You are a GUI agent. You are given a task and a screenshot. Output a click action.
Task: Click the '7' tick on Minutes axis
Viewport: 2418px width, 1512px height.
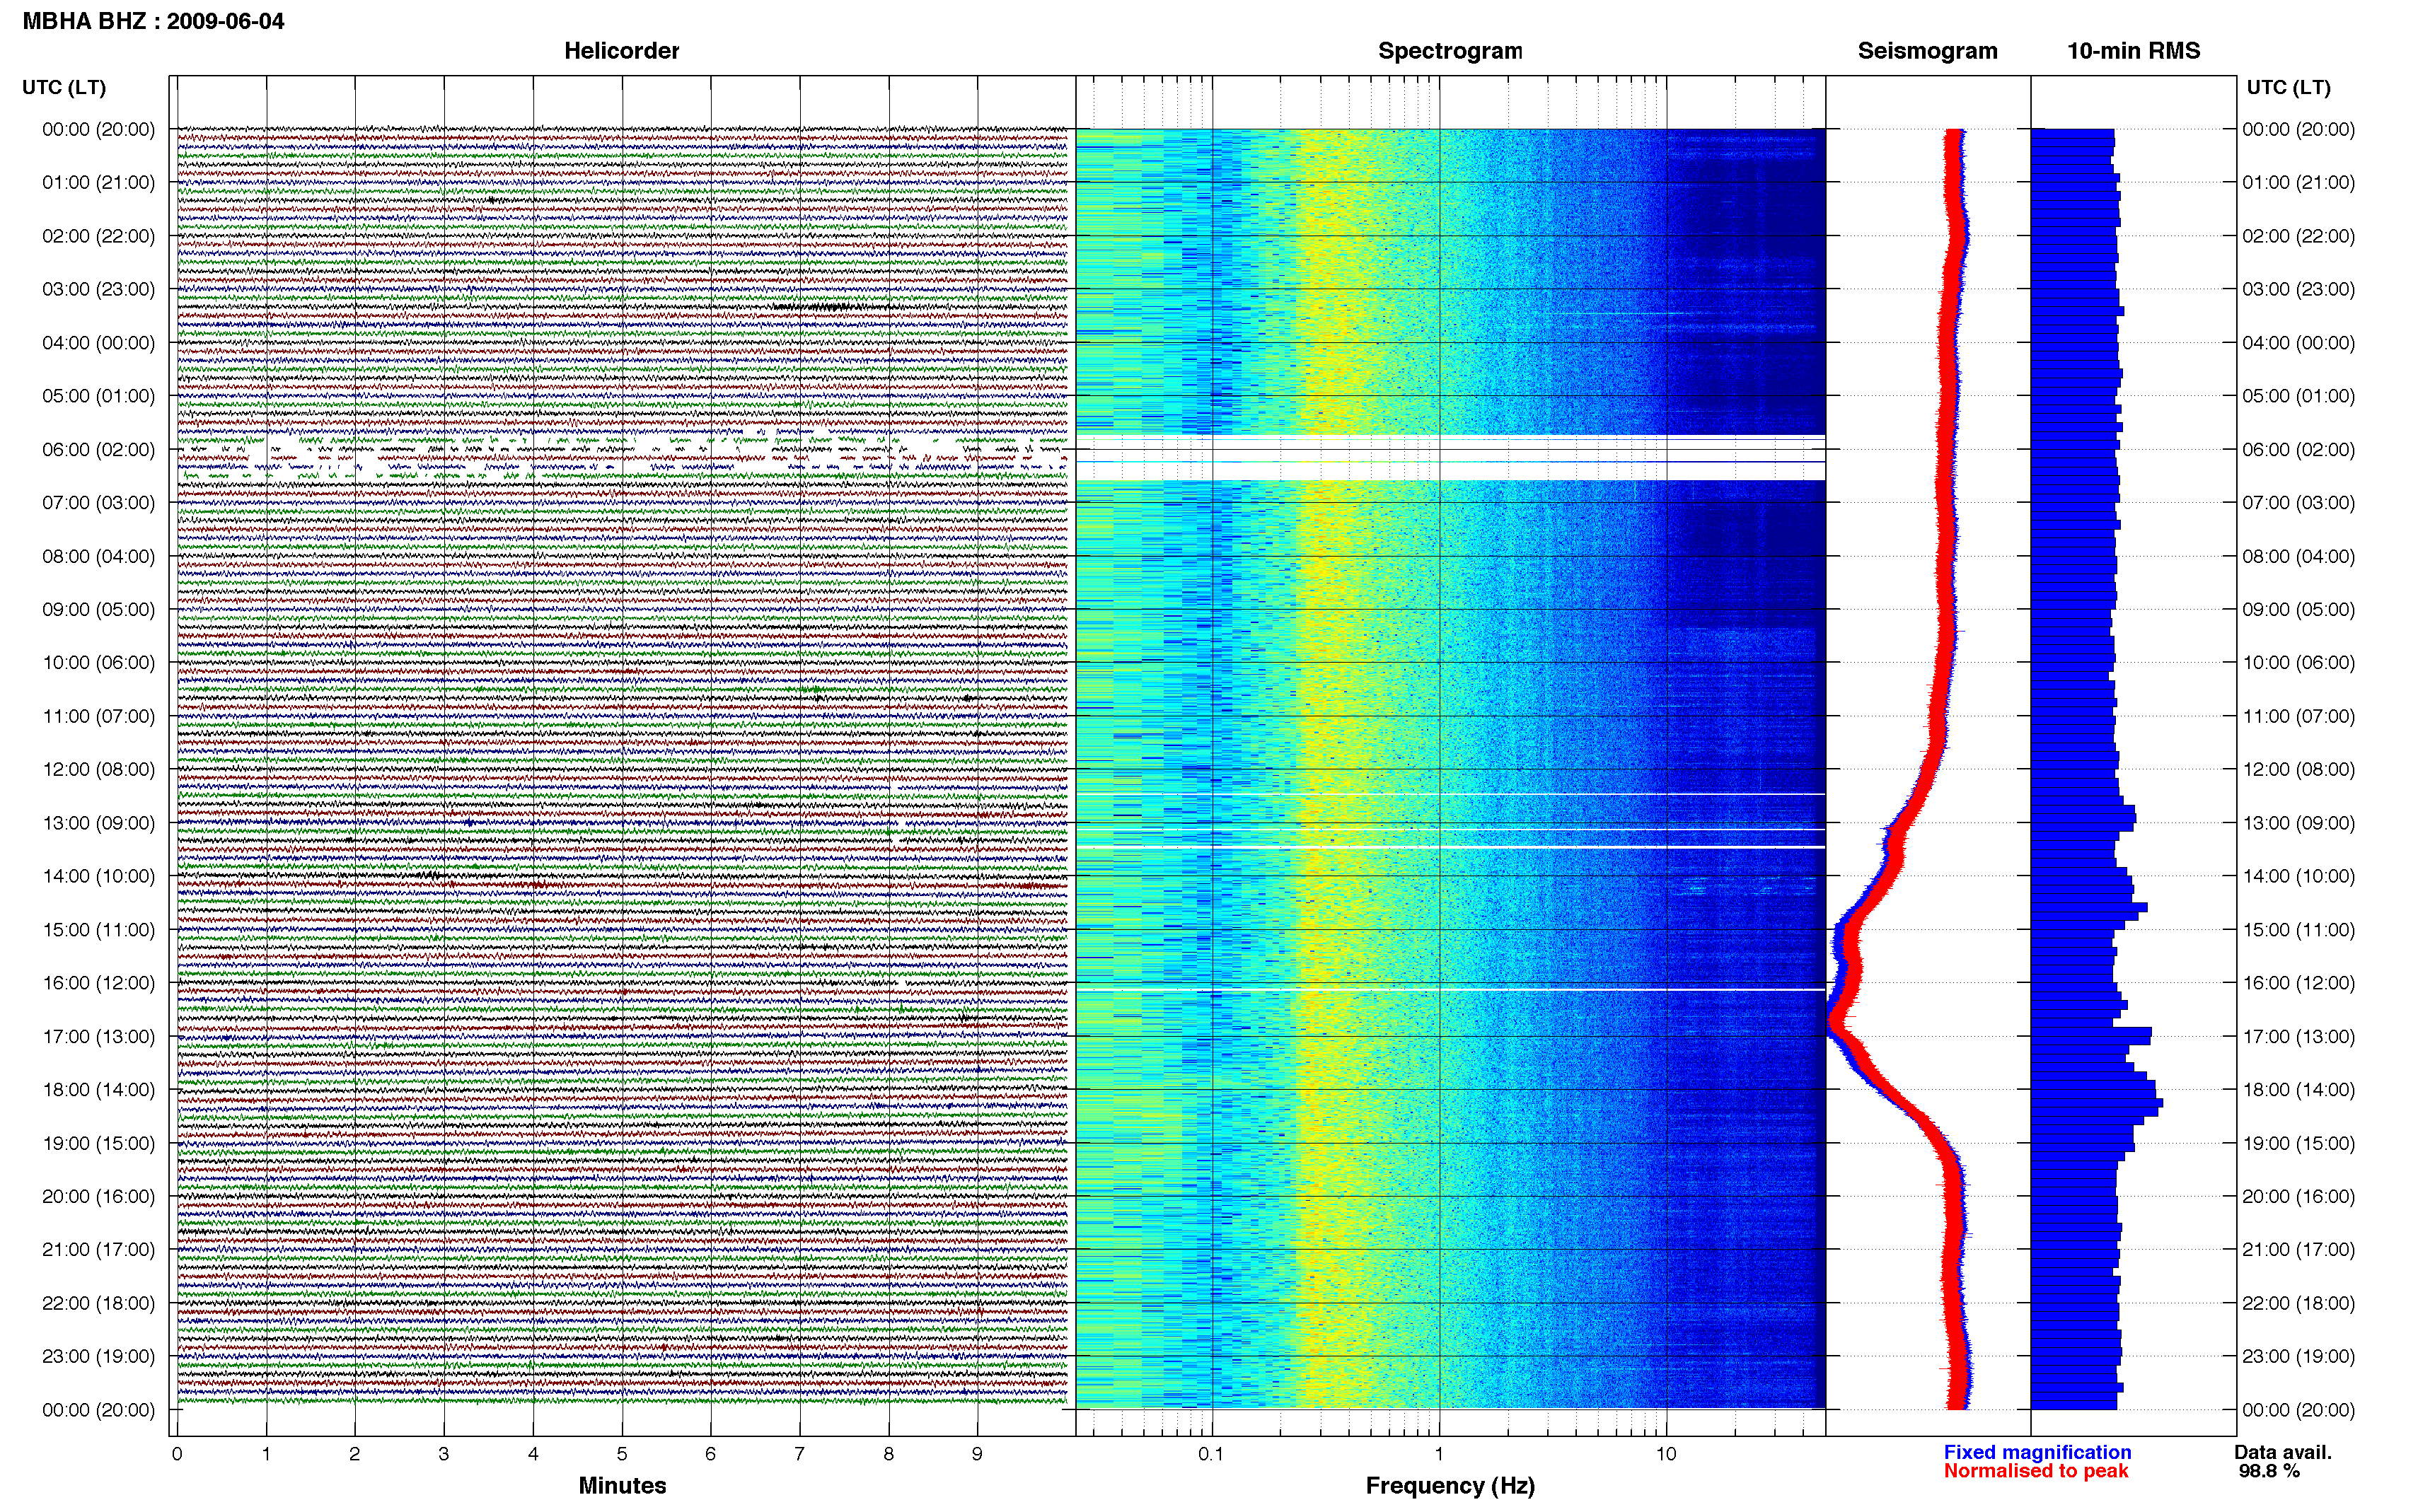point(800,1454)
